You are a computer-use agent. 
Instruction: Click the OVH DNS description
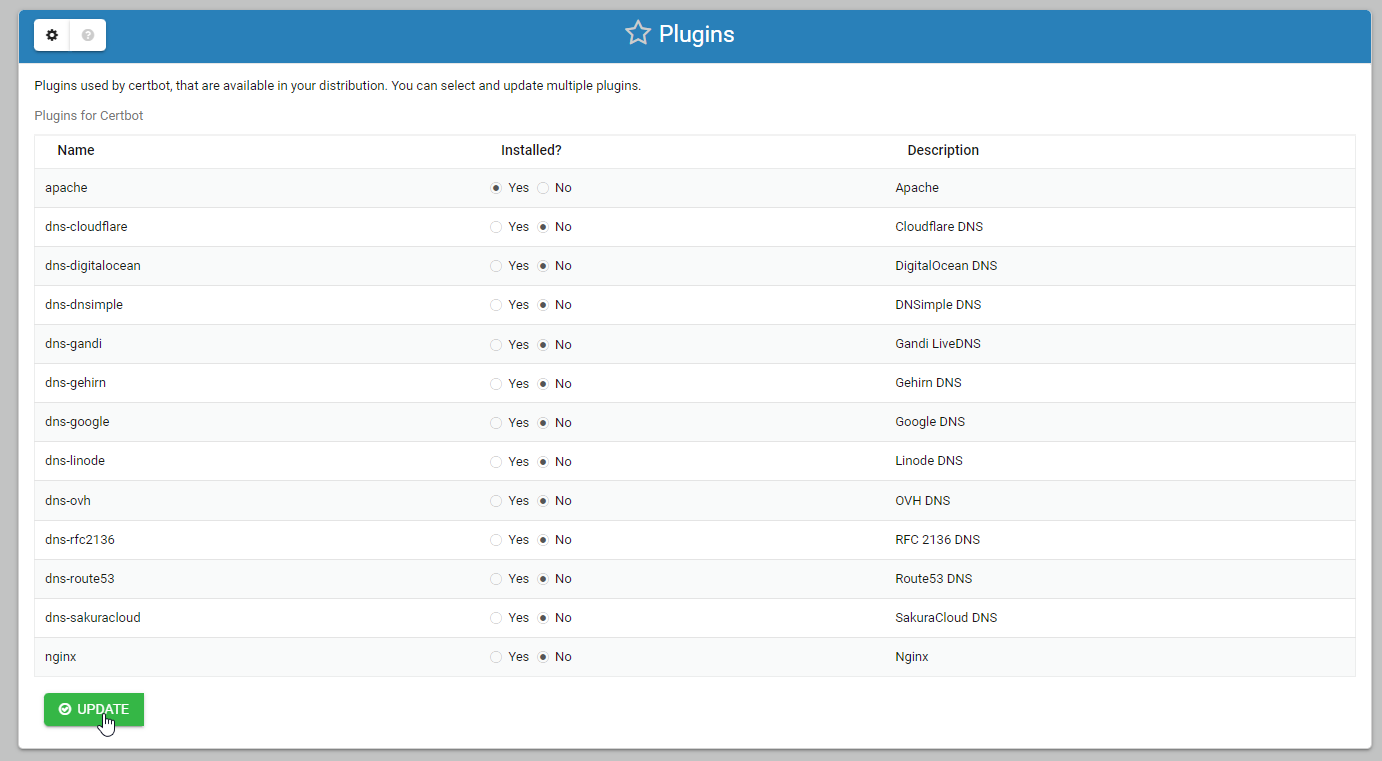922,501
